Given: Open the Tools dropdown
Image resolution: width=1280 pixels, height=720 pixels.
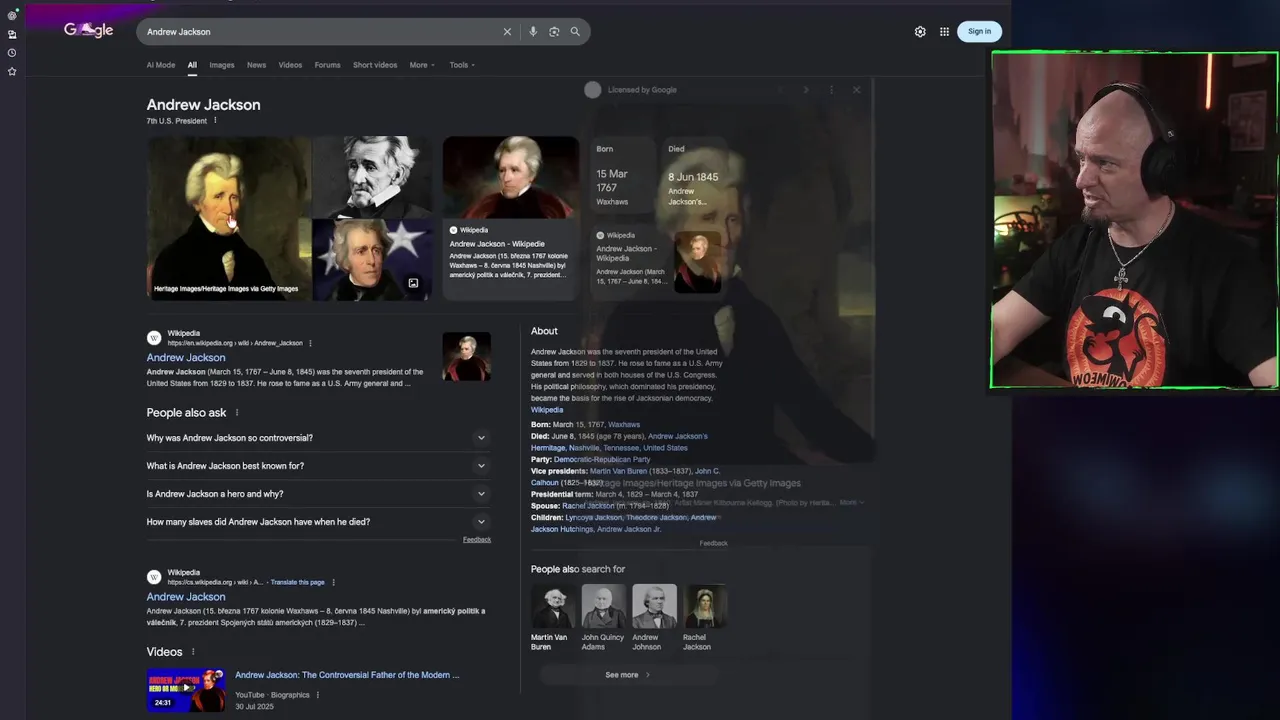Looking at the screenshot, I should tap(462, 65).
